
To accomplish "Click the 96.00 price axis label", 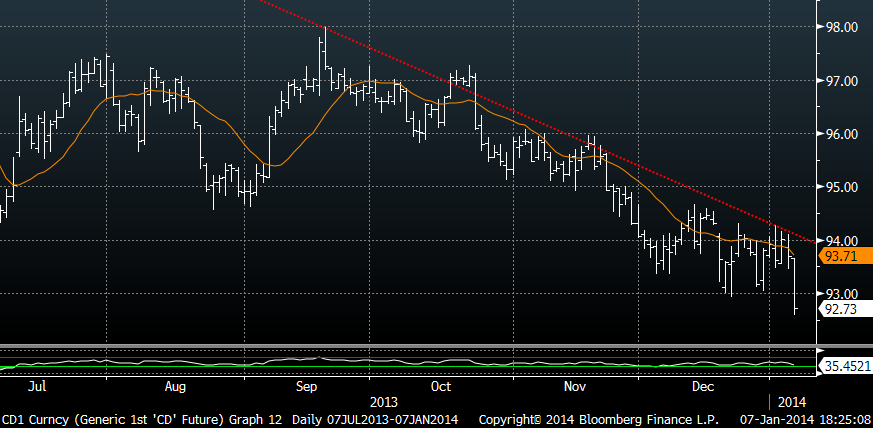I will [838, 134].
